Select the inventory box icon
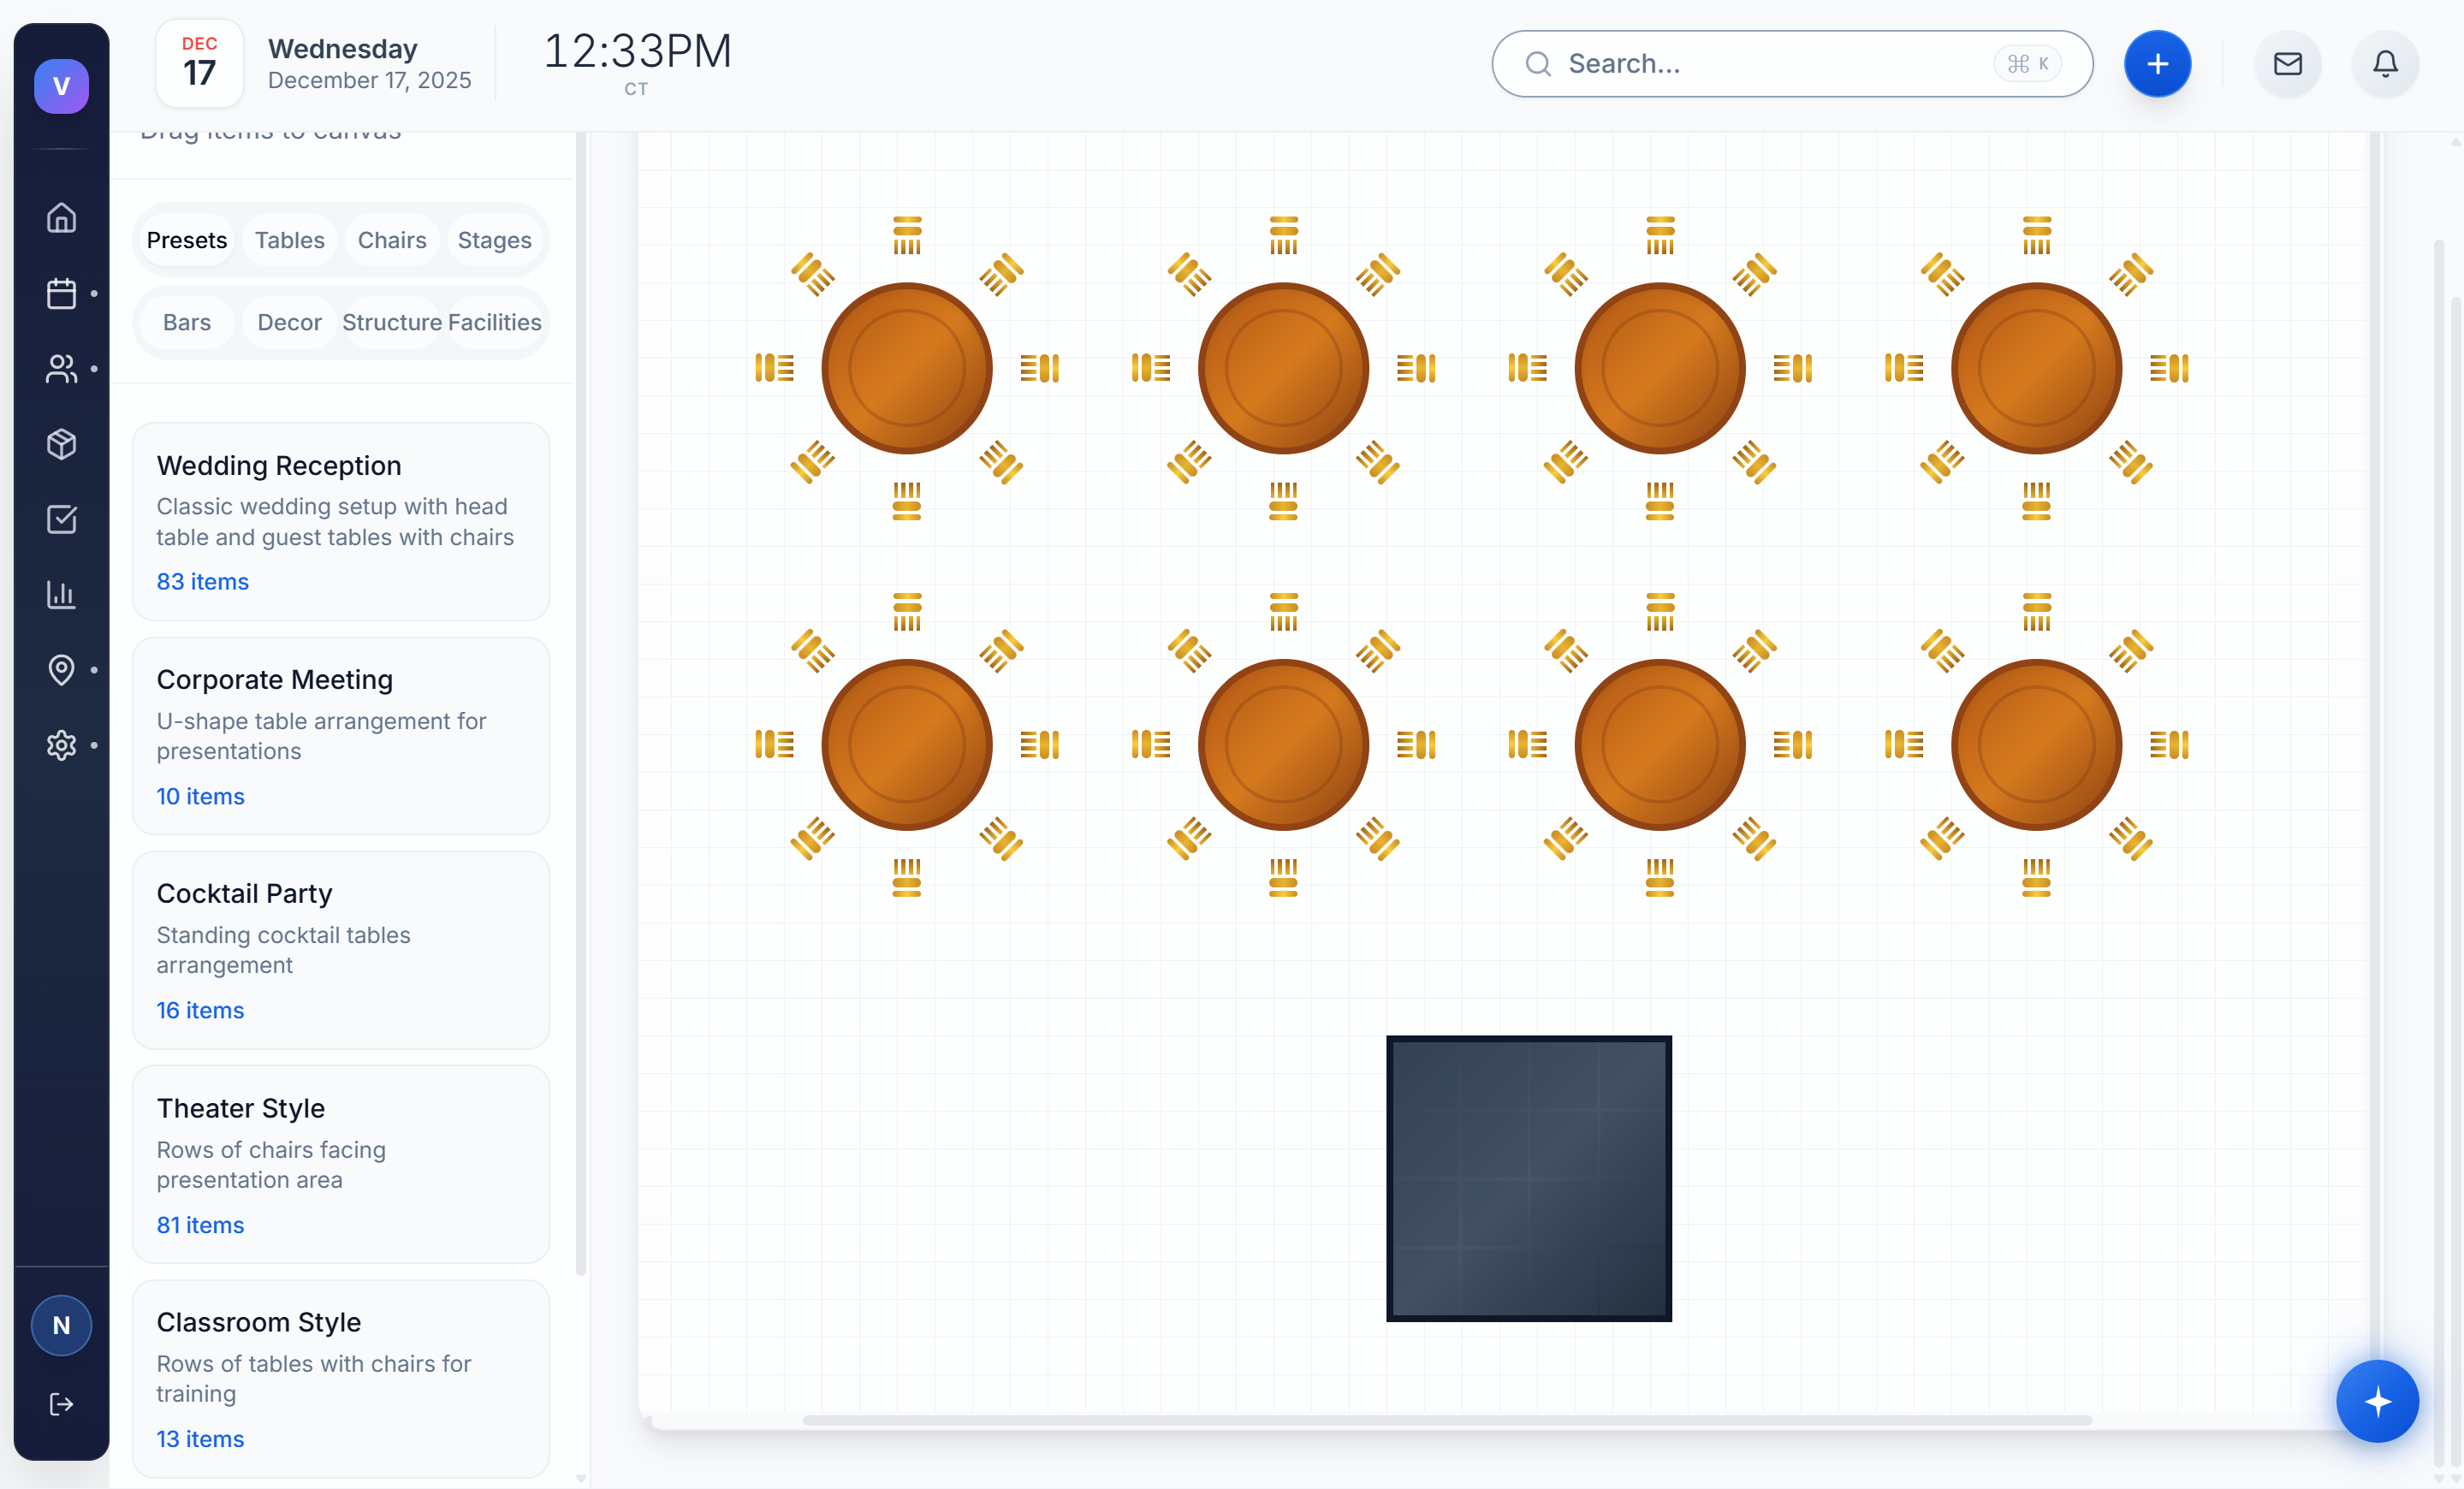2464x1489 pixels. coord(61,444)
